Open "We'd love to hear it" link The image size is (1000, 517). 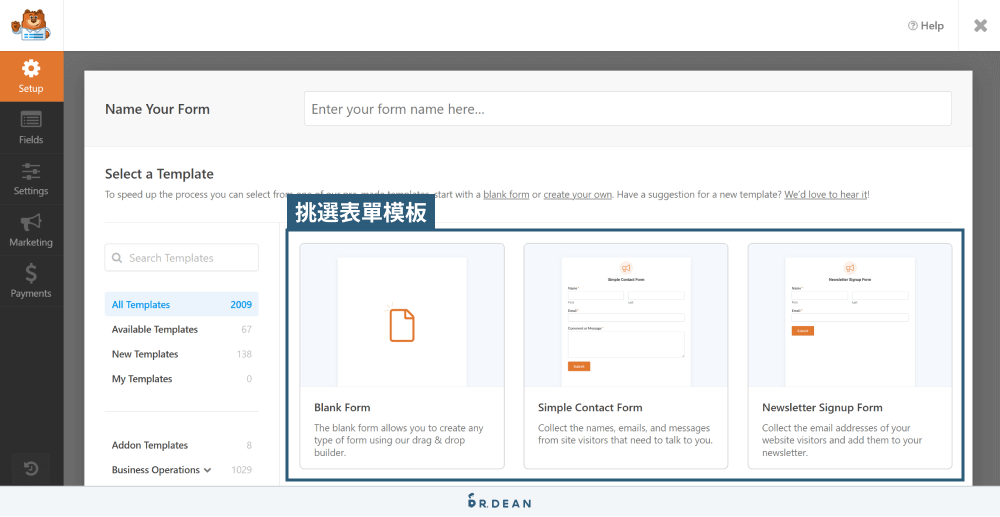[826, 194]
